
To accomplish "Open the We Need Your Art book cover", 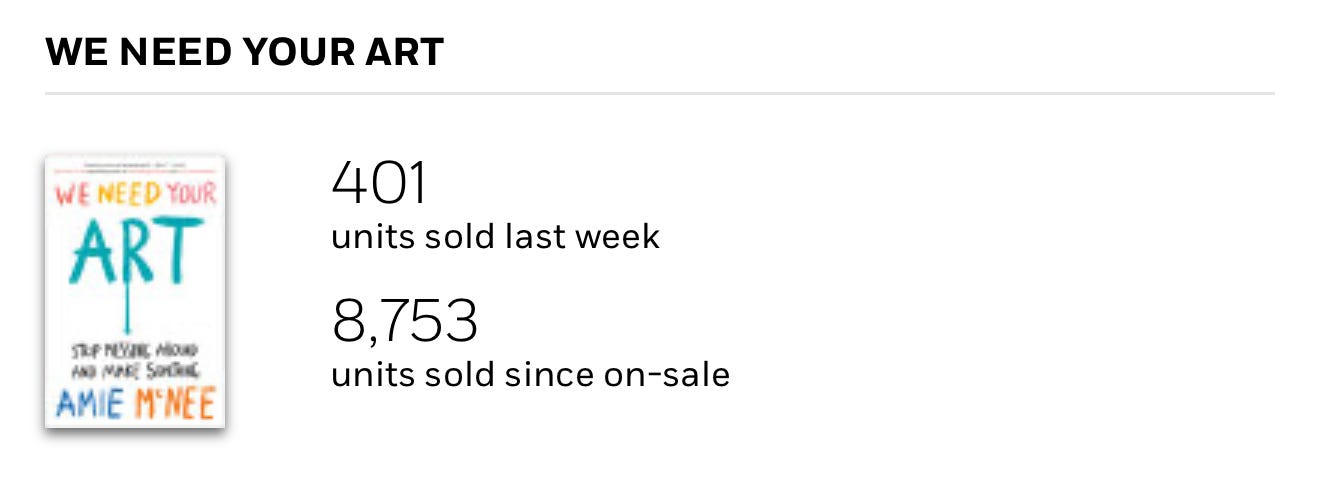I will [x=135, y=292].
